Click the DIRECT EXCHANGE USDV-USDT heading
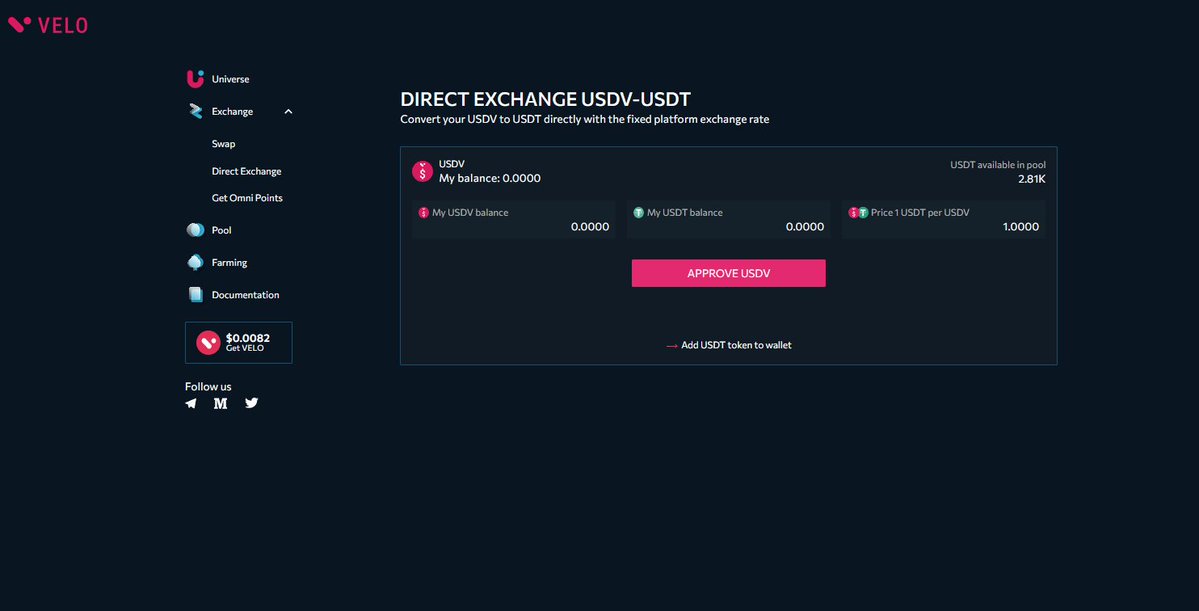This screenshot has width=1199, height=611. [545, 99]
